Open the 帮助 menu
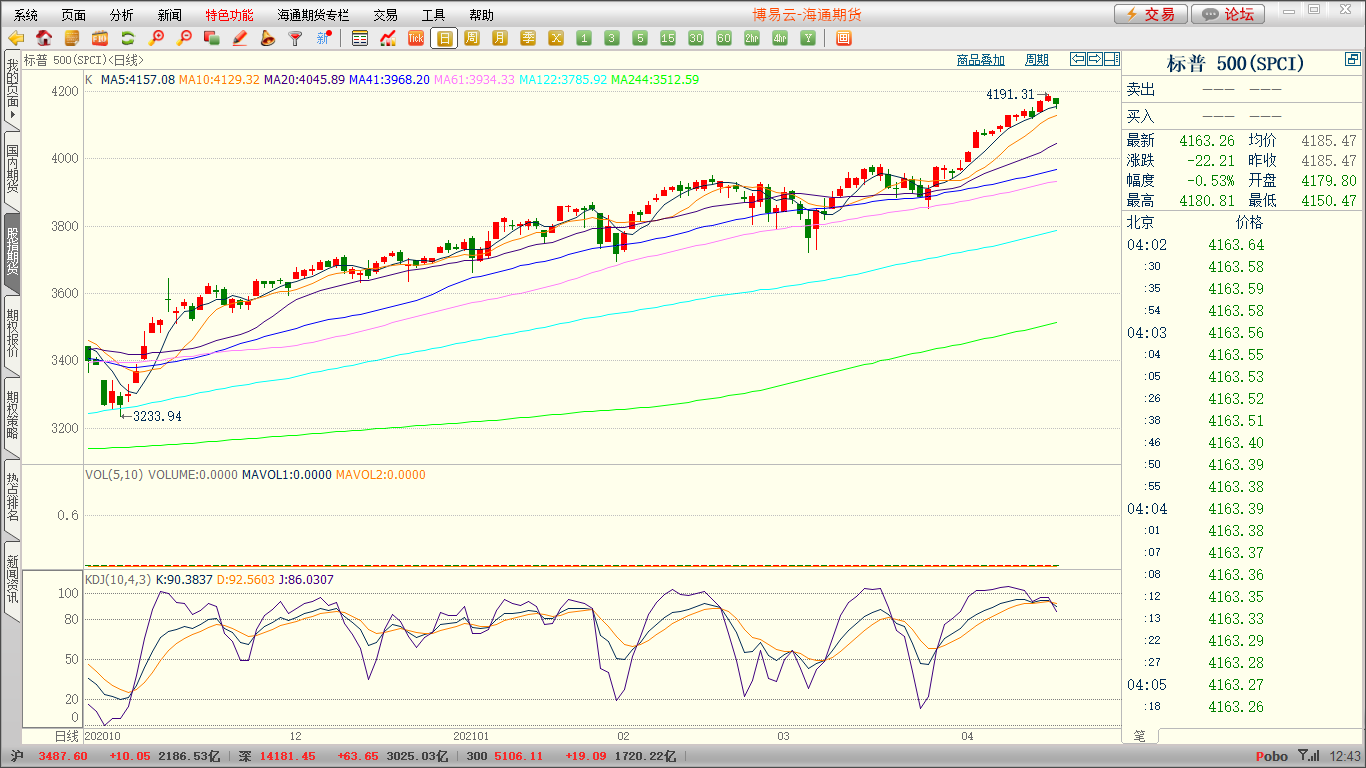Image resolution: width=1366 pixels, height=768 pixels. point(481,15)
